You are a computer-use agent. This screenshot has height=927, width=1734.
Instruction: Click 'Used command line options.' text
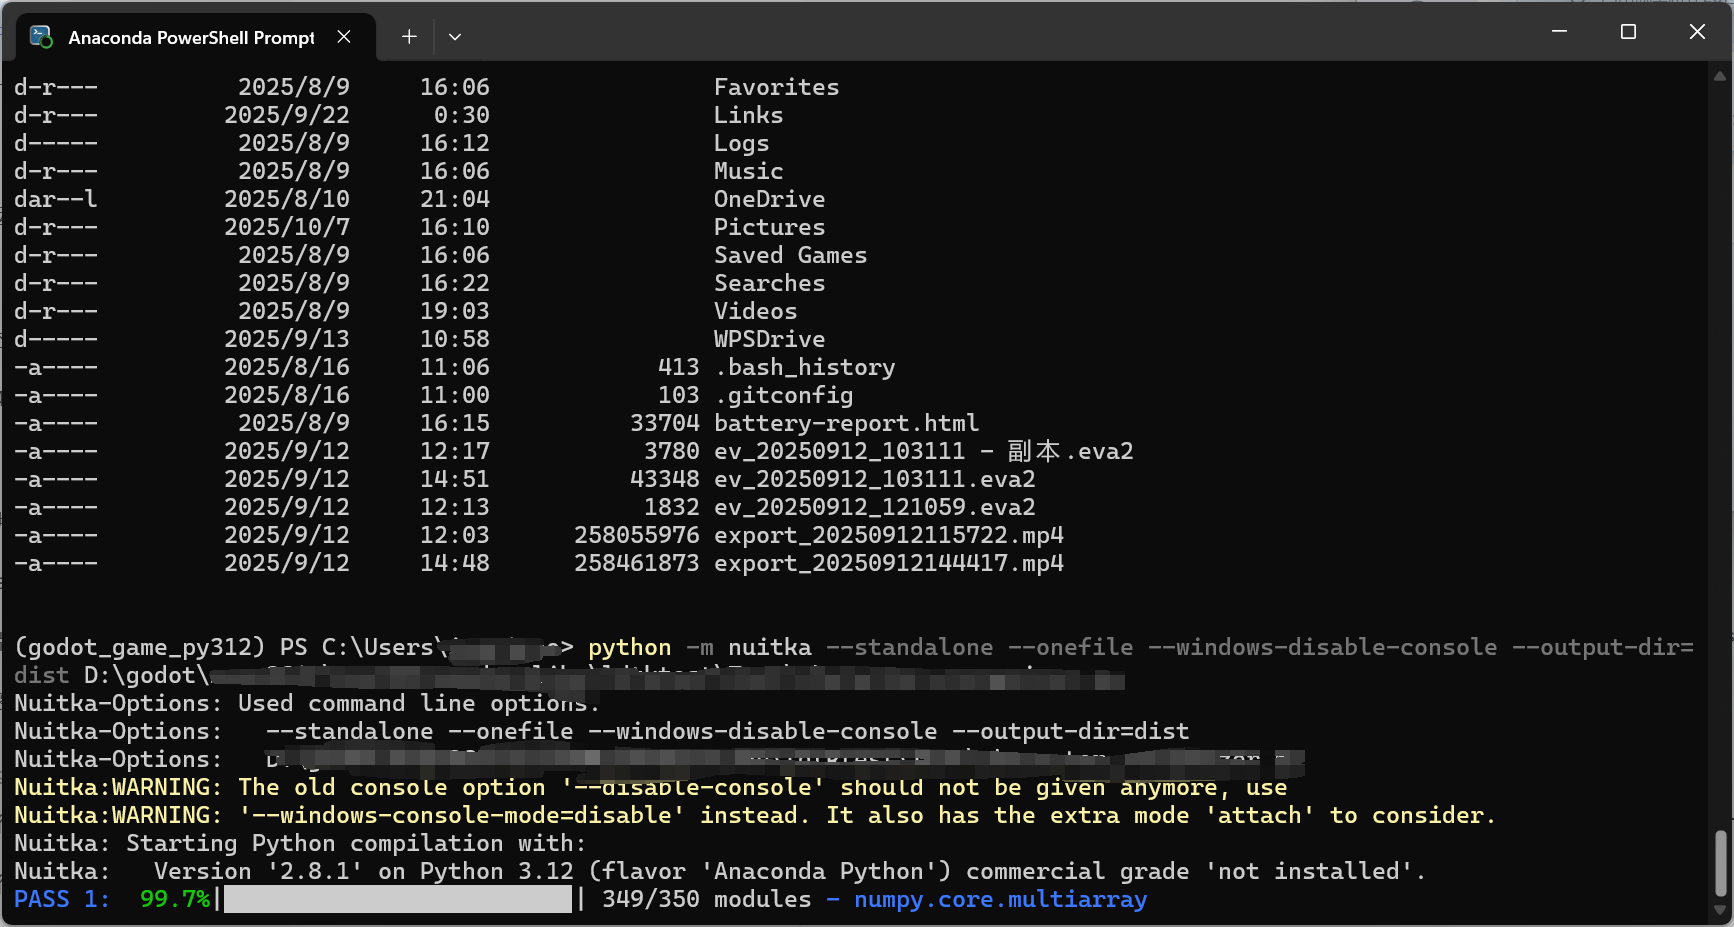(419, 703)
